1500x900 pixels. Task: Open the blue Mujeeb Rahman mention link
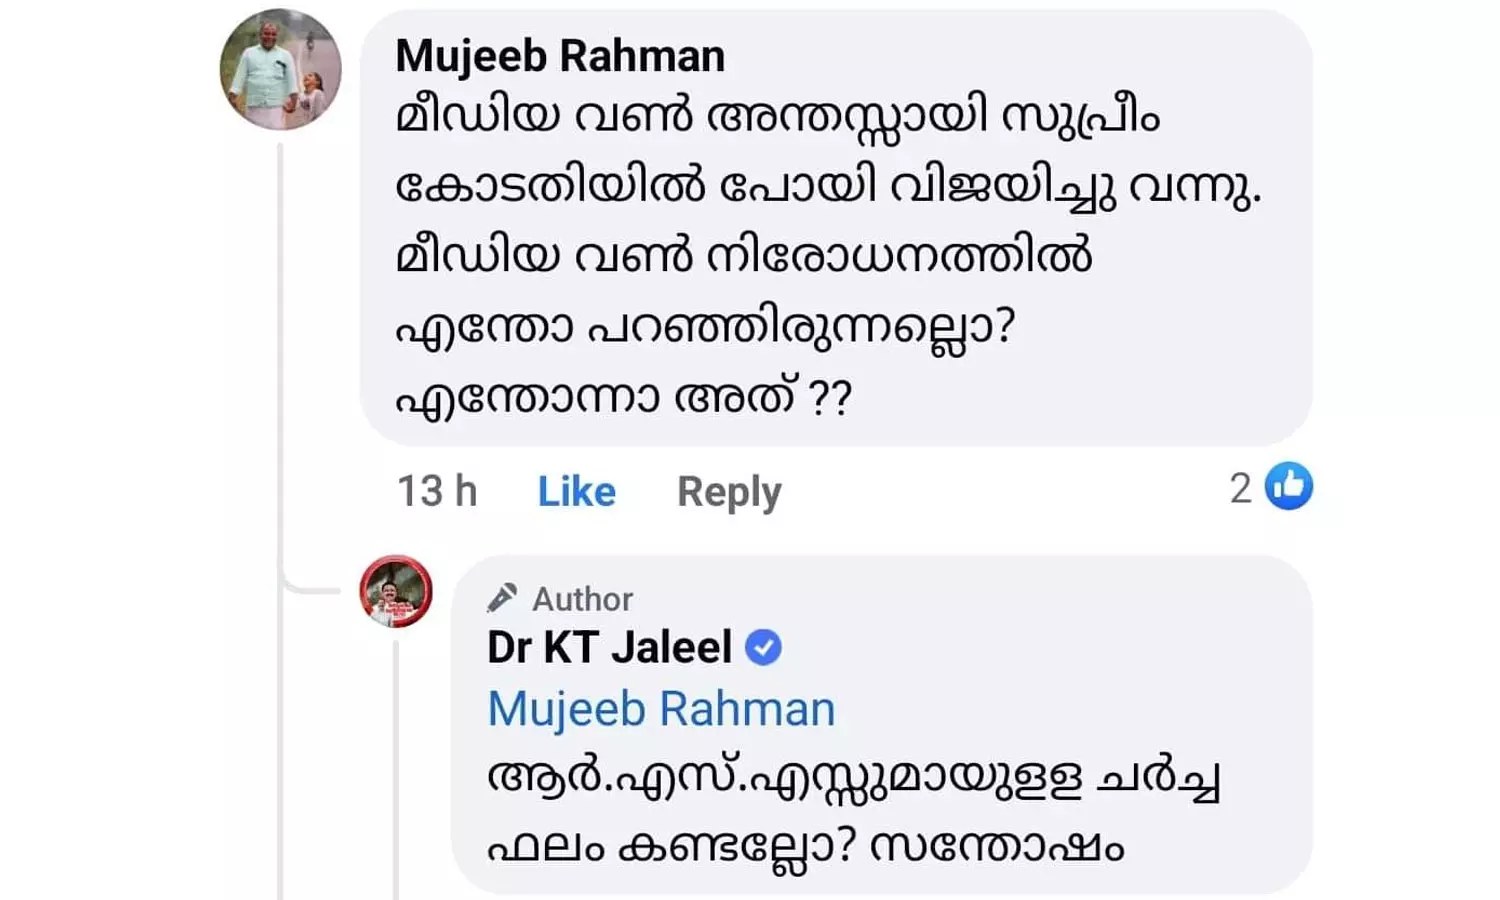tap(661, 709)
